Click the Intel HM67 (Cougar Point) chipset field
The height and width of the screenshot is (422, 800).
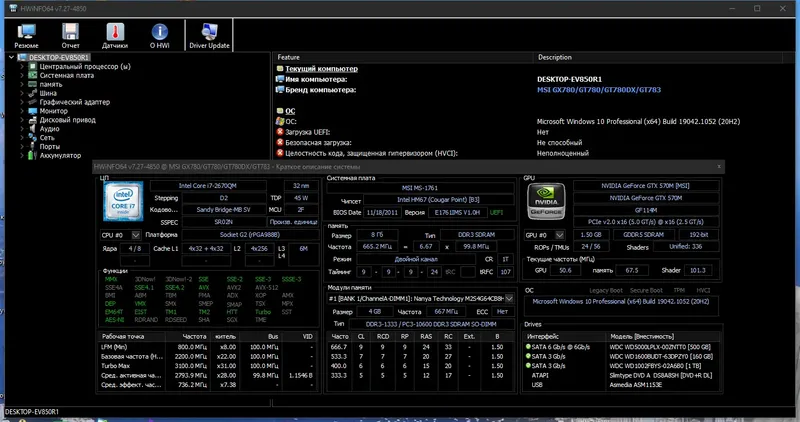click(438, 200)
